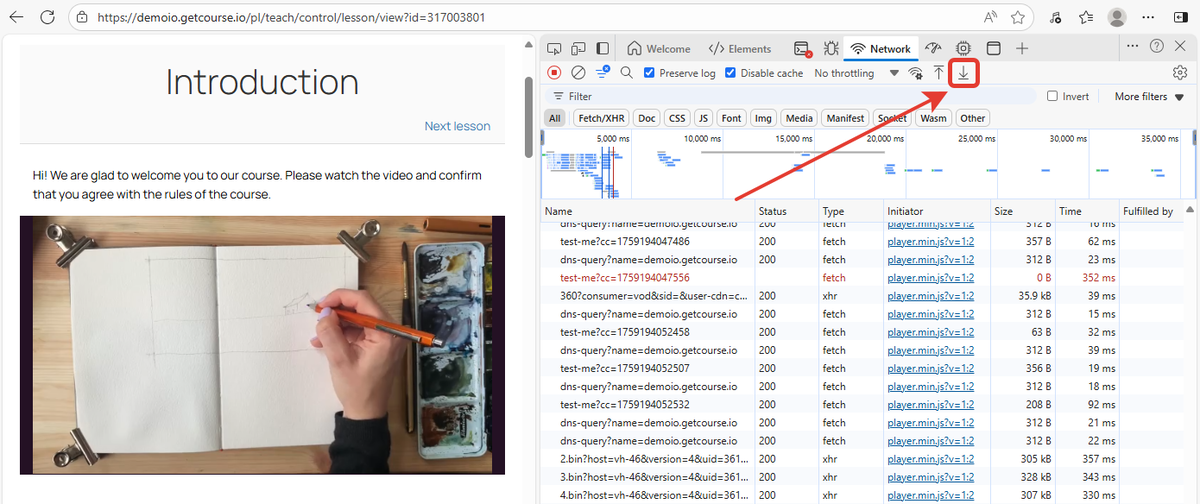Open the network conditions Wi-Fi gear icon
The width and height of the screenshot is (1200, 504).
915,73
